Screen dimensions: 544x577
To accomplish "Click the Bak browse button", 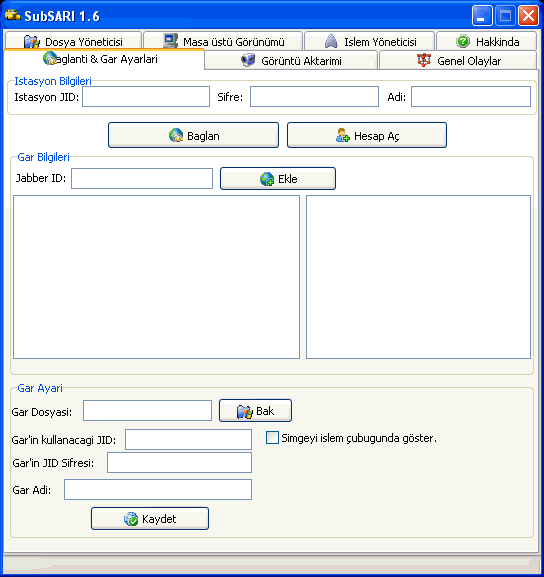I will 255,411.
